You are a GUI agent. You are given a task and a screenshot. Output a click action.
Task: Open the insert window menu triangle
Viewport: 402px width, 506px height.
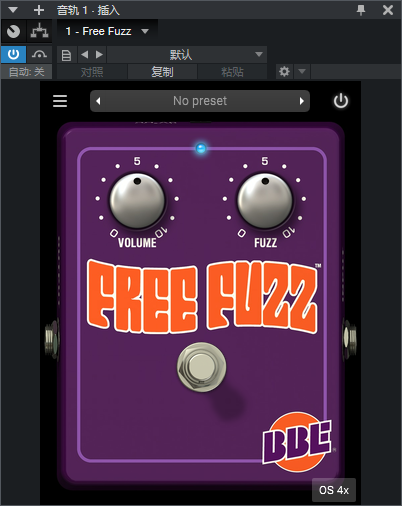coord(13,10)
